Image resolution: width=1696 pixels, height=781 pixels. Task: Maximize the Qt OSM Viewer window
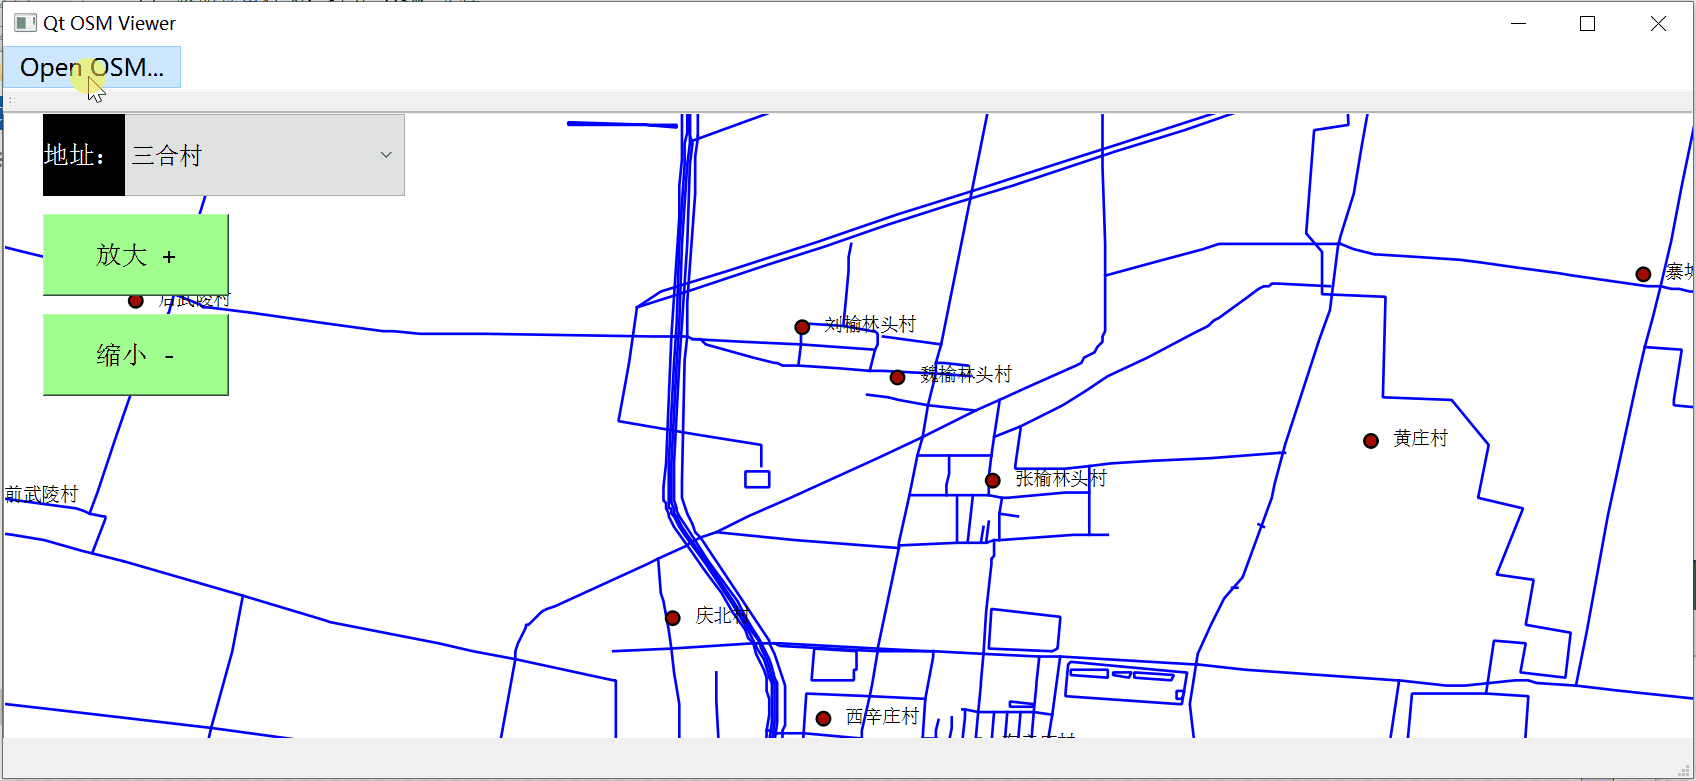coord(1587,23)
